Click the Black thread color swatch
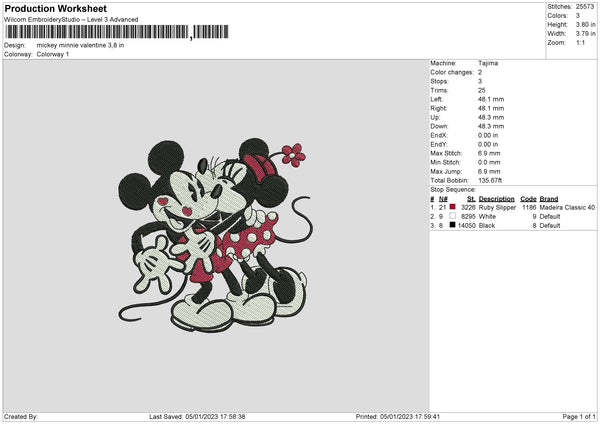Viewport: 600px width, 424px height. click(453, 225)
